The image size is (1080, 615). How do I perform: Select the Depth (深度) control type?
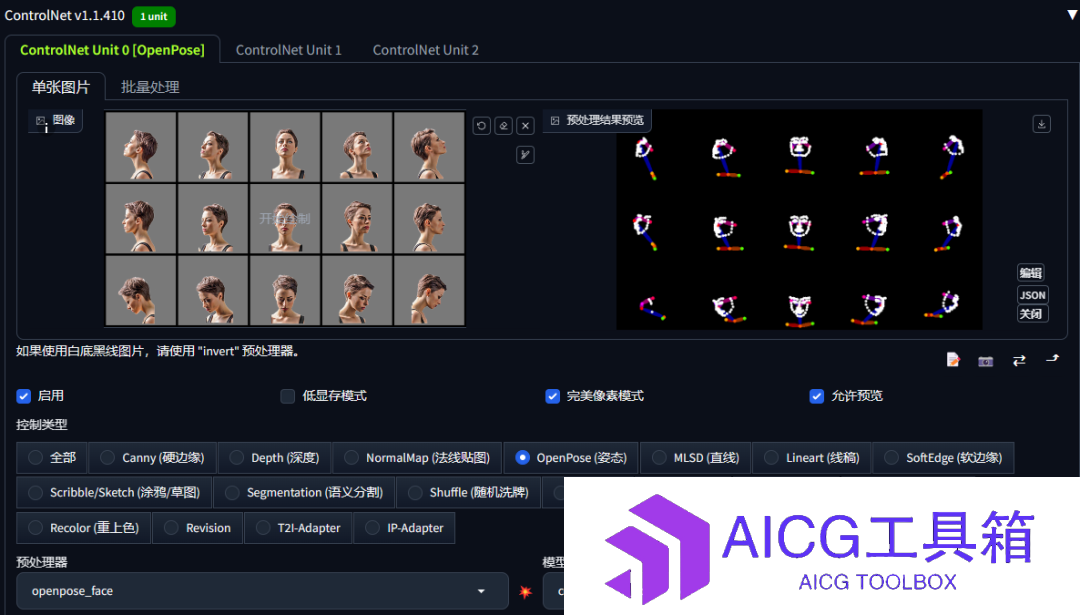pyautogui.click(x=274, y=458)
